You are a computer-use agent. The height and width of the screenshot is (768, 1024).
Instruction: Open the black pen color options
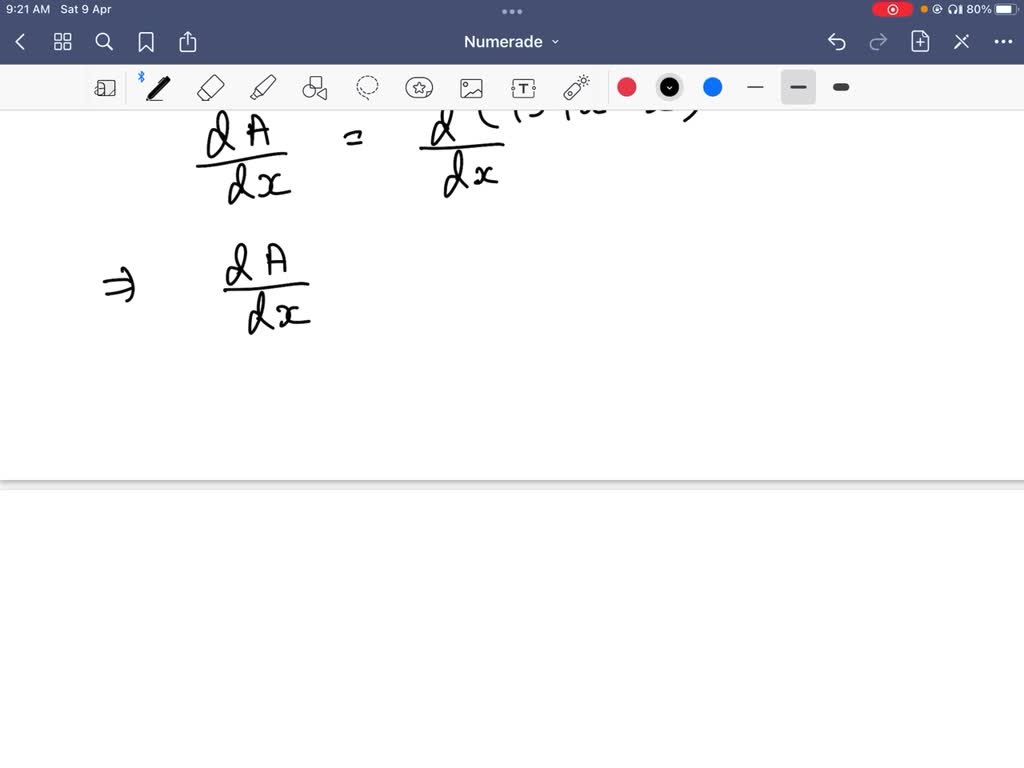click(669, 87)
